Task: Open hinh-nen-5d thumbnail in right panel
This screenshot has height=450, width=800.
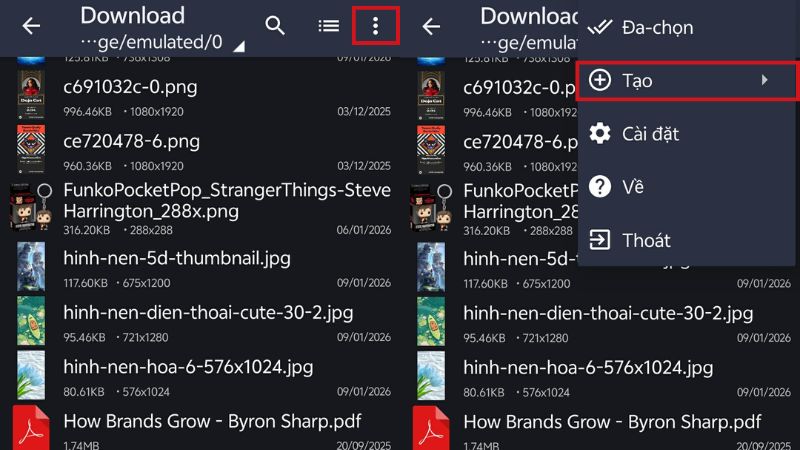Action: point(431,267)
